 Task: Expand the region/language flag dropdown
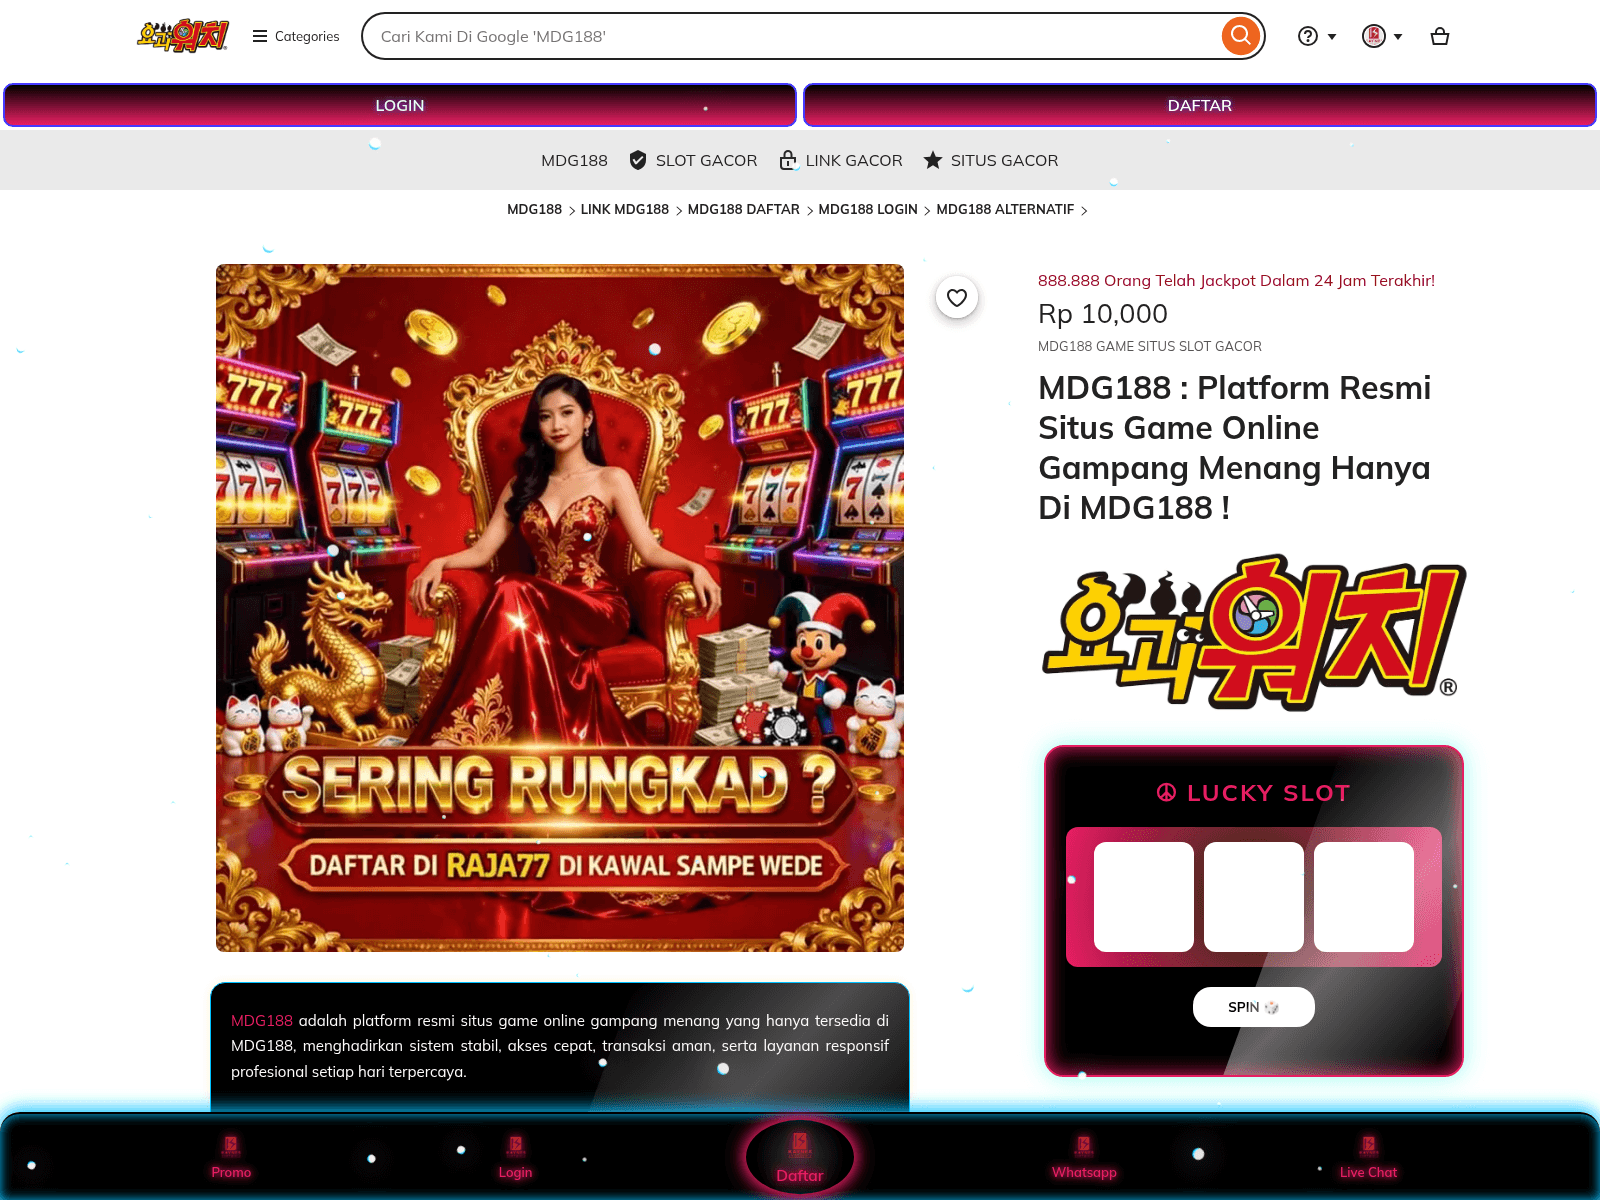[x=1382, y=37]
